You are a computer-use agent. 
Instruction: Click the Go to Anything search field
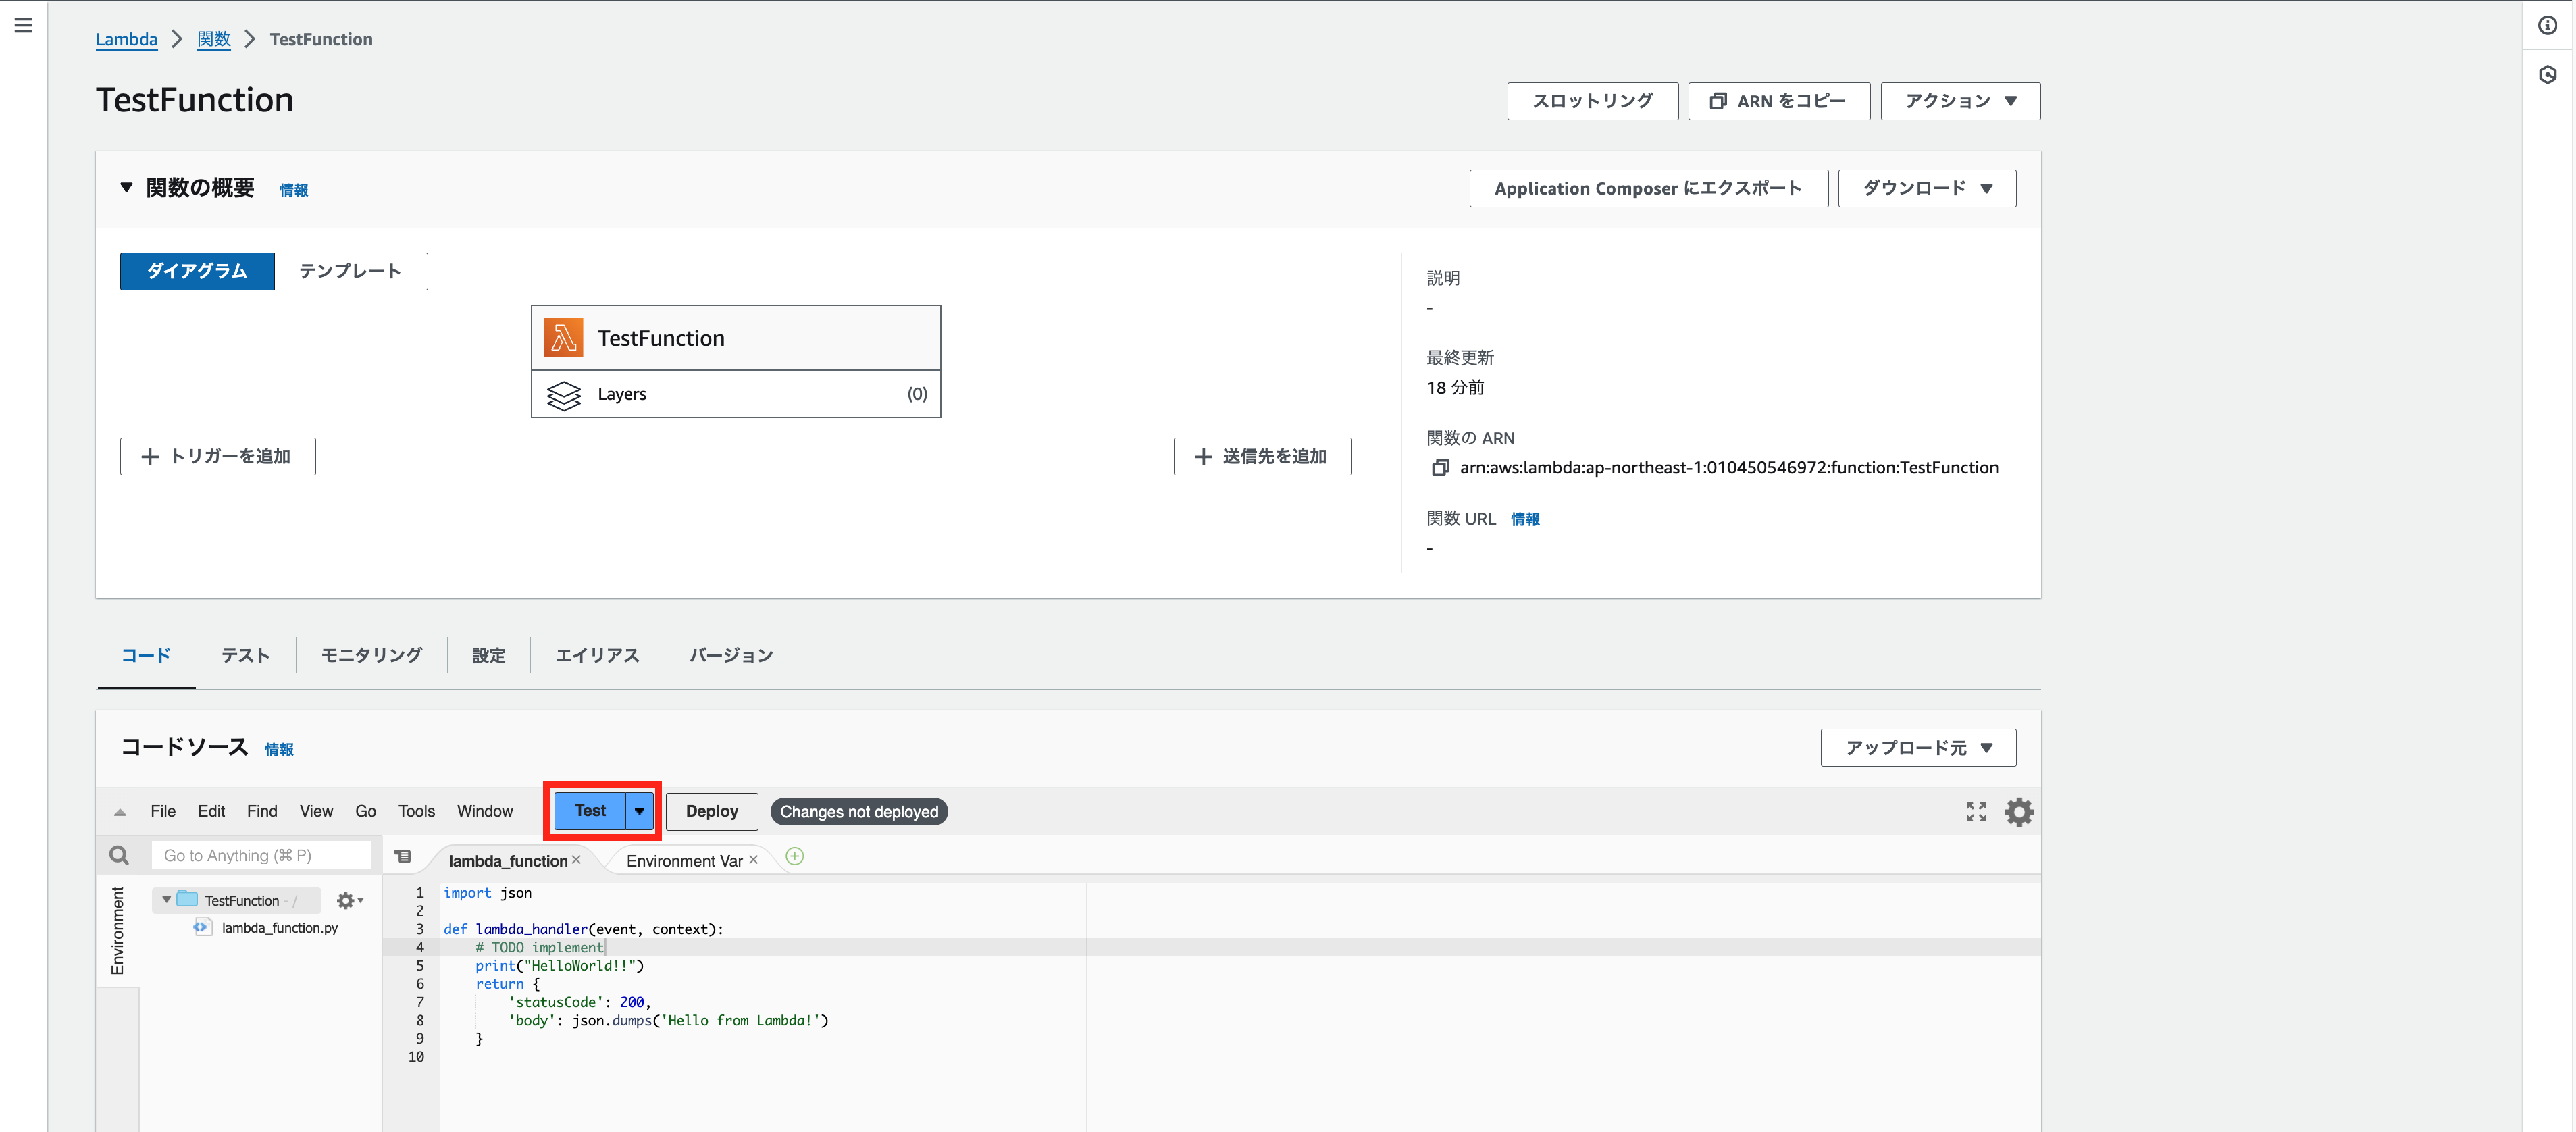[260, 855]
